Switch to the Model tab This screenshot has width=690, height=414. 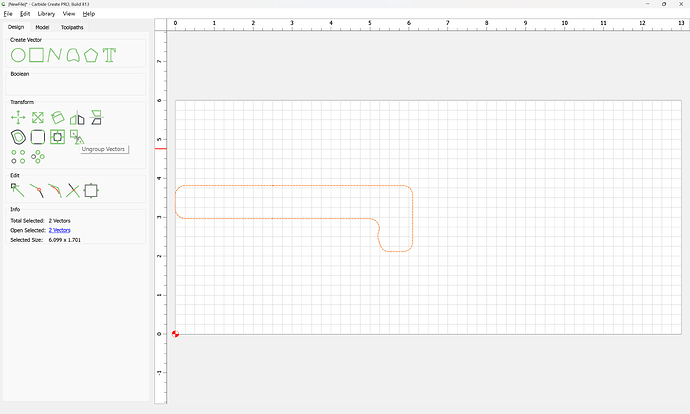pos(42,27)
